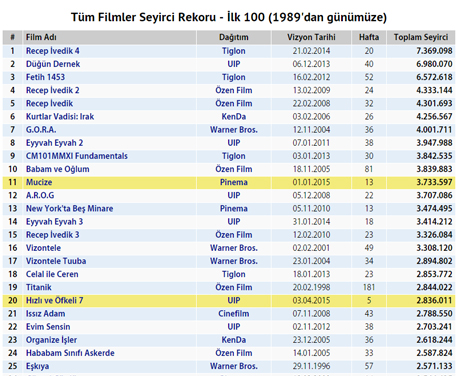Click the Film Adı column header
The height and width of the screenshot is (376, 458).
41,37
